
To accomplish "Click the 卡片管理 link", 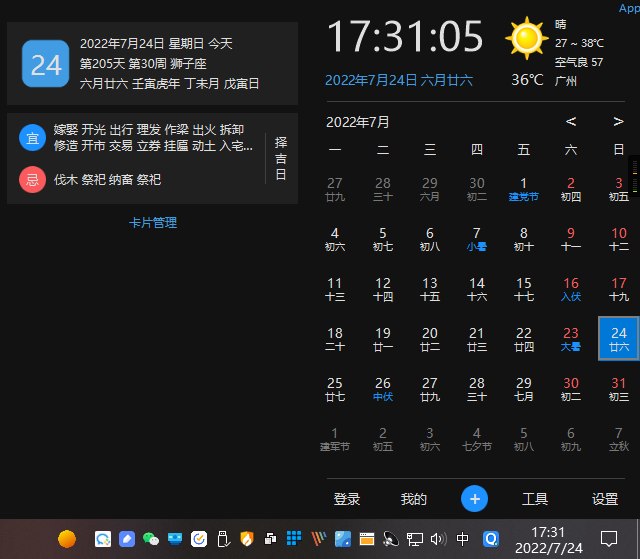I will click(x=153, y=223).
